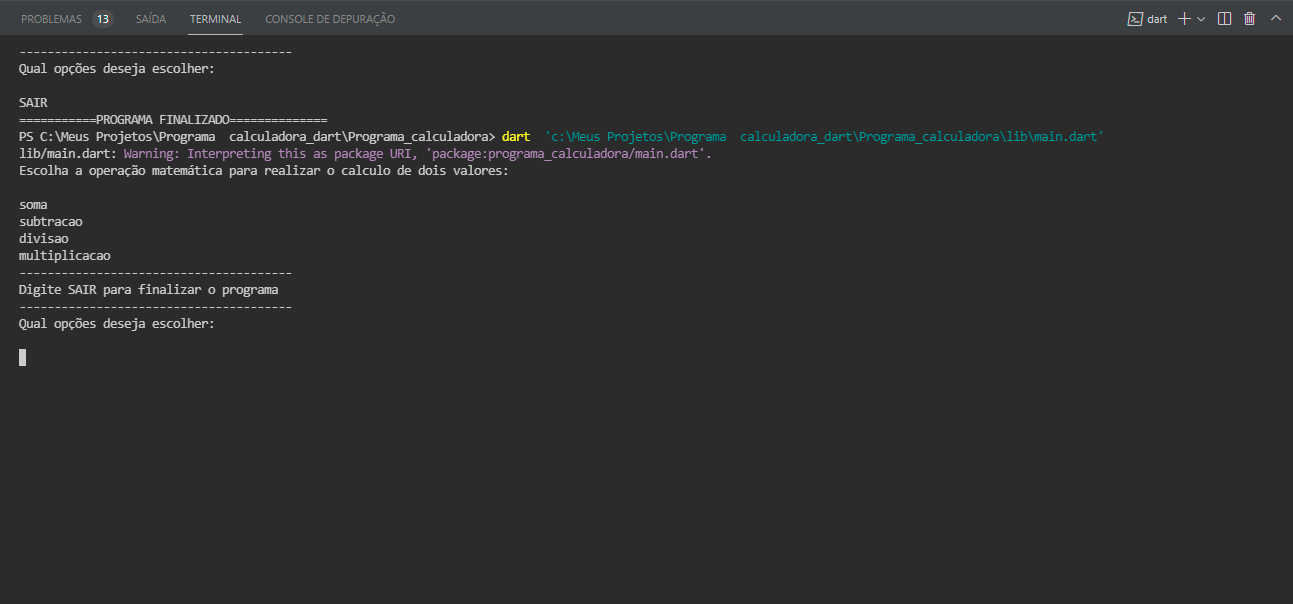Switch to the SAÍDA tab
The height and width of the screenshot is (604, 1293).
151,19
